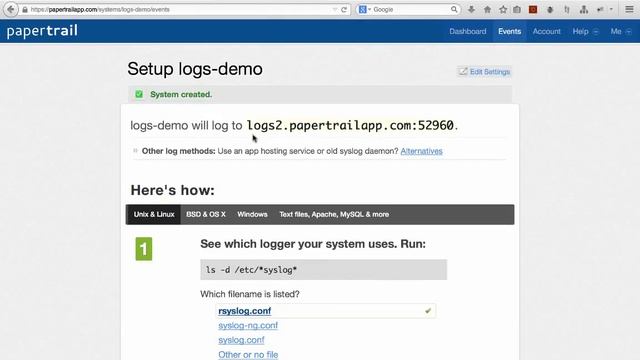640x360 pixels.
Task: Open the Alternatives link
Action: pyautogui.click(x=421, y=151)
